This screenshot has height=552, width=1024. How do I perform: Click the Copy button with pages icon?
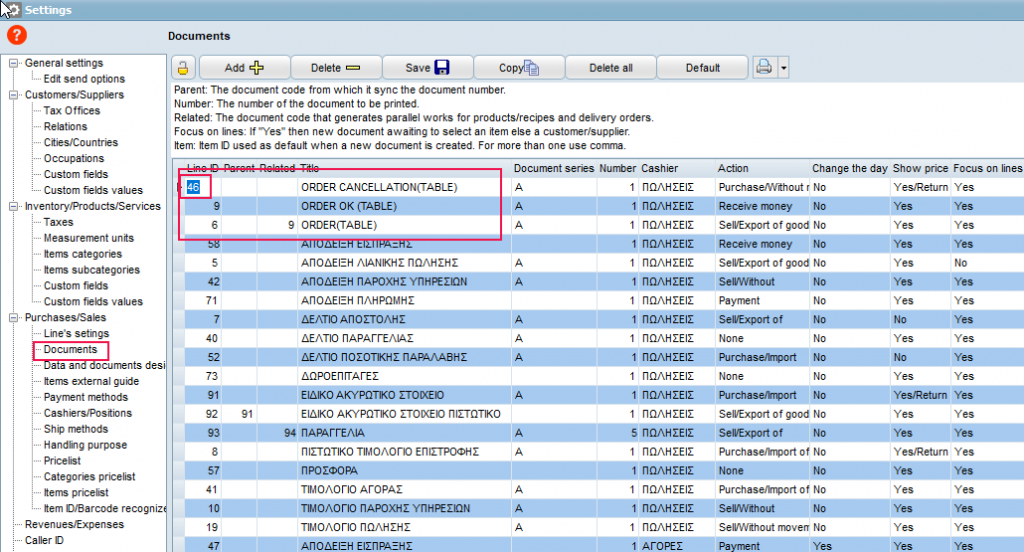pos(518,68)
